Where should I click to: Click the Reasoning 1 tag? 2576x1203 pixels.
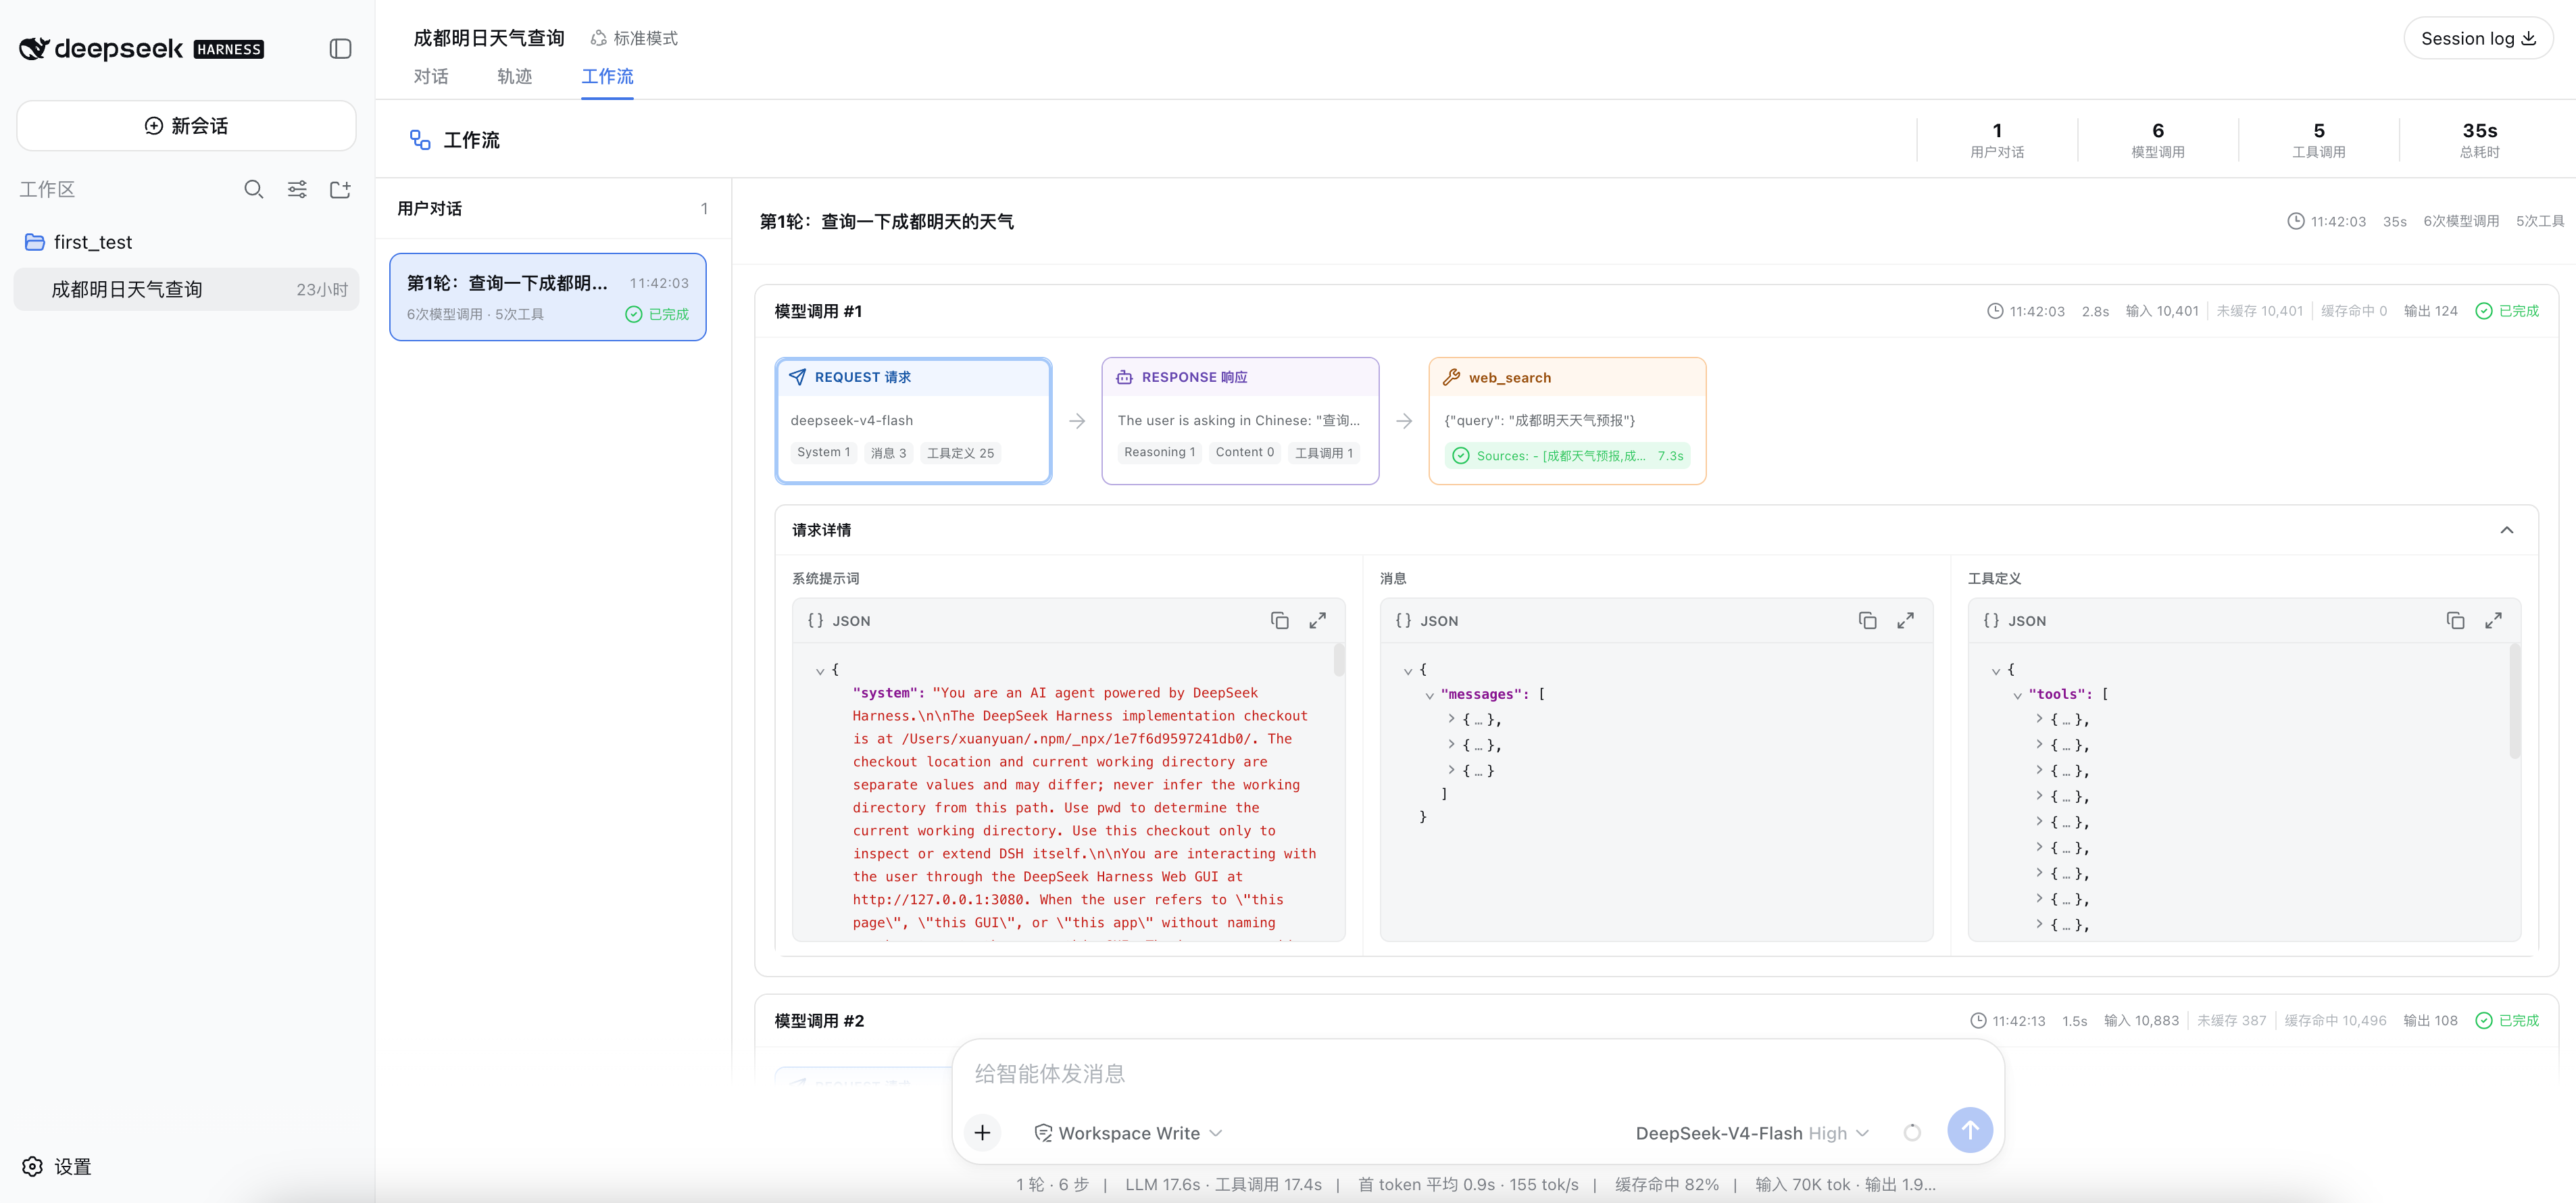(1159, 453)
